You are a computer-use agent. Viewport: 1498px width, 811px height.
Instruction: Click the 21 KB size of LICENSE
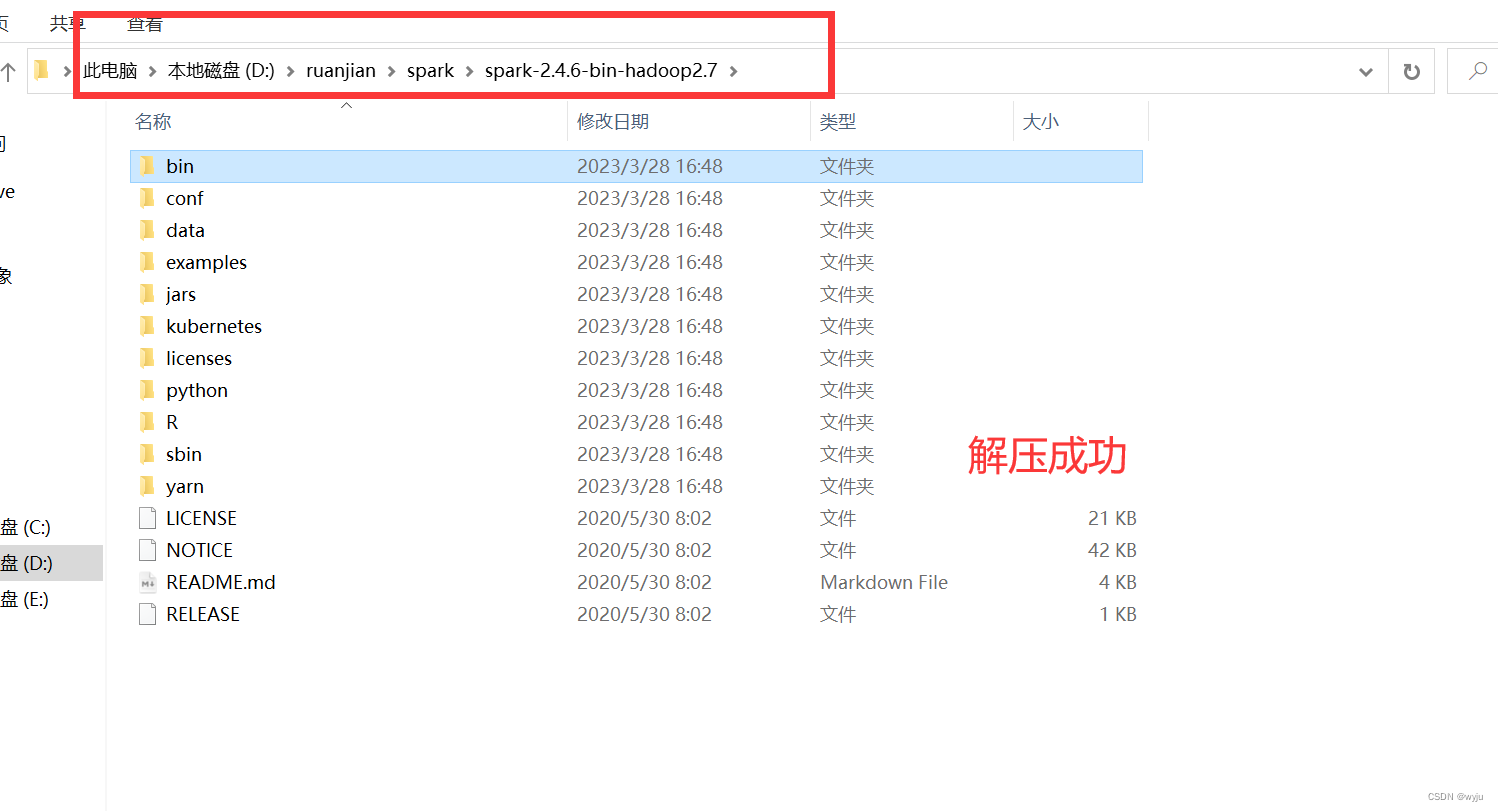point(1112,518)
